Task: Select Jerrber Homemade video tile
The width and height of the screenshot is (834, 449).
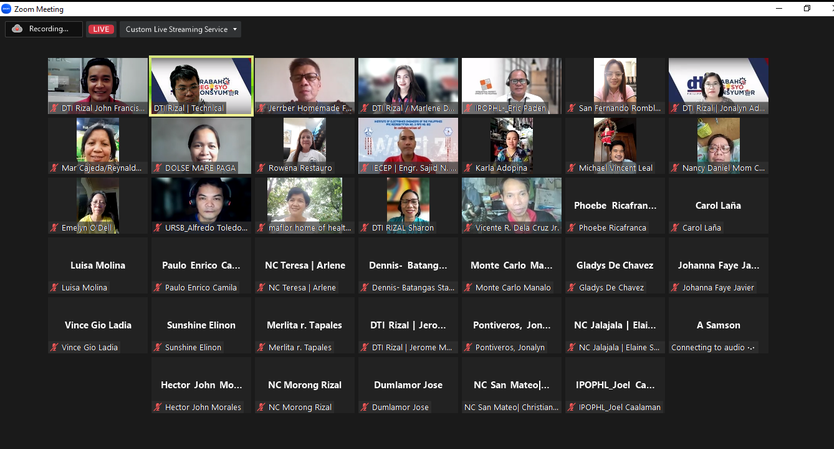Action: [304, 85]
